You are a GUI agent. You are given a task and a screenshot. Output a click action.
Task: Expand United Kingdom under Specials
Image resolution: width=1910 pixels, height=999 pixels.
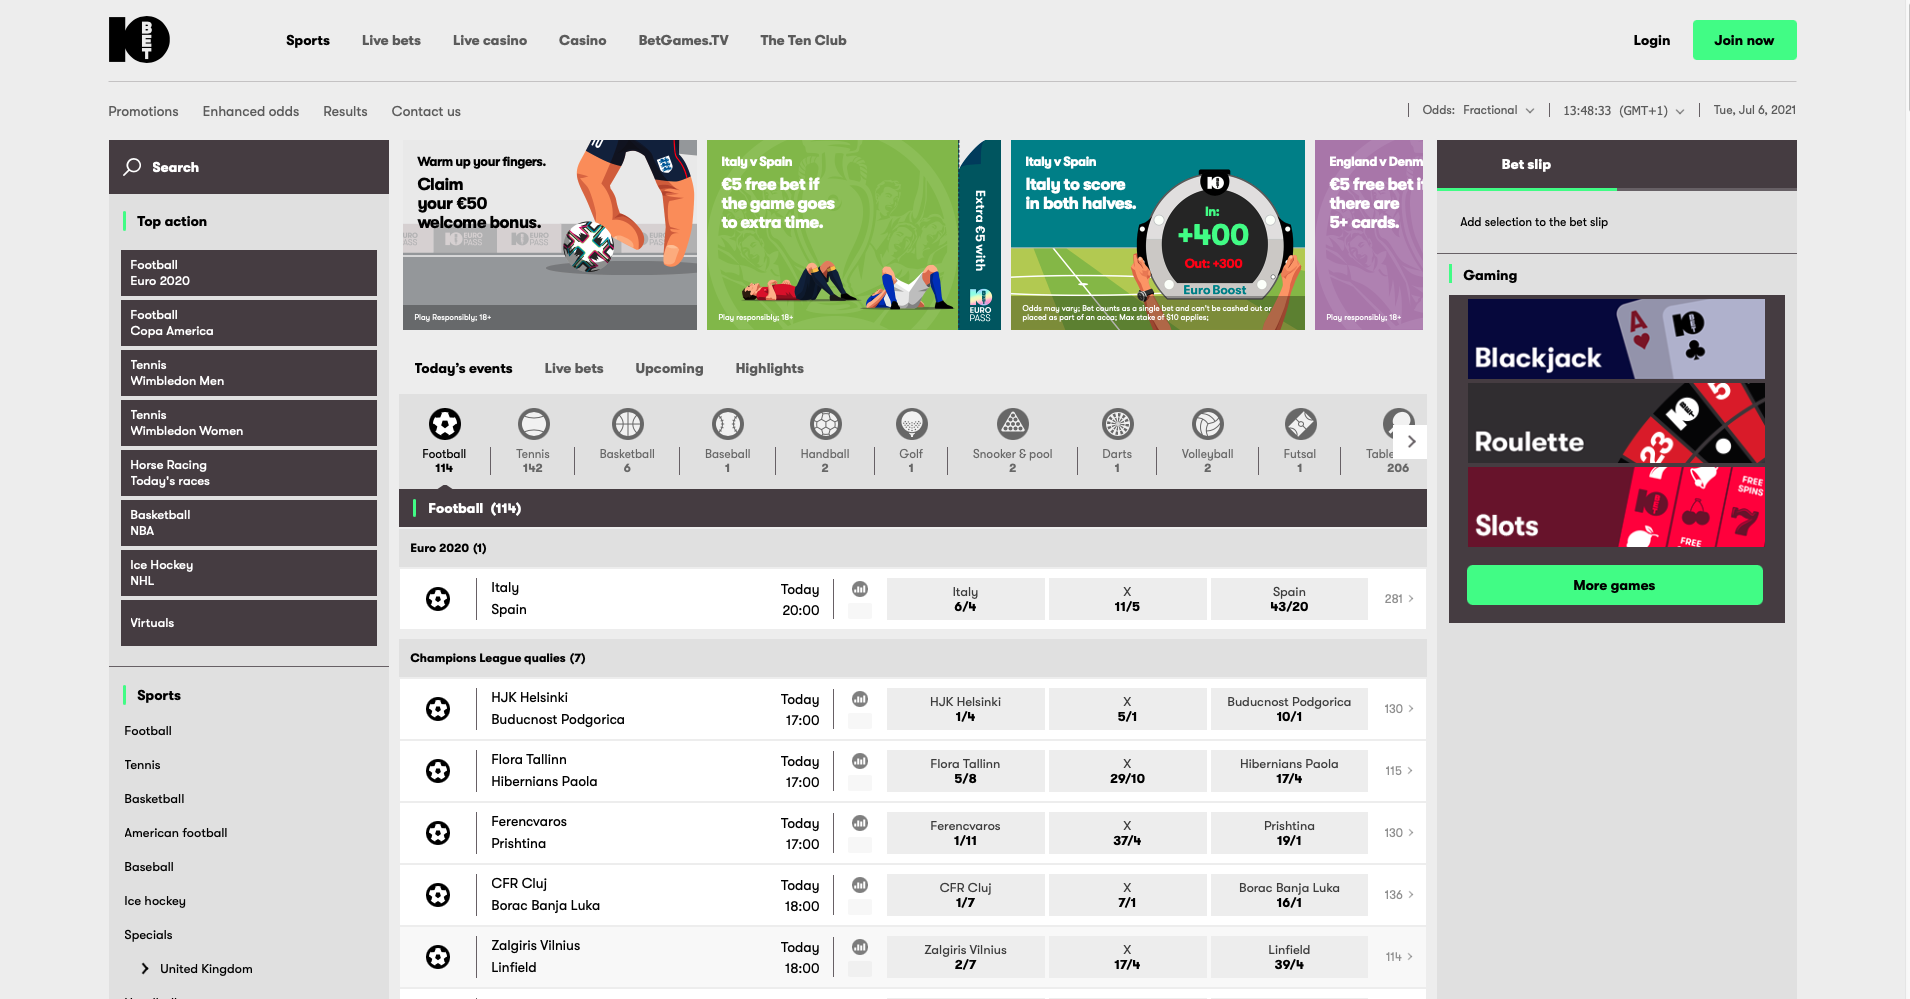pyautogui.click(x=145, y=969)
